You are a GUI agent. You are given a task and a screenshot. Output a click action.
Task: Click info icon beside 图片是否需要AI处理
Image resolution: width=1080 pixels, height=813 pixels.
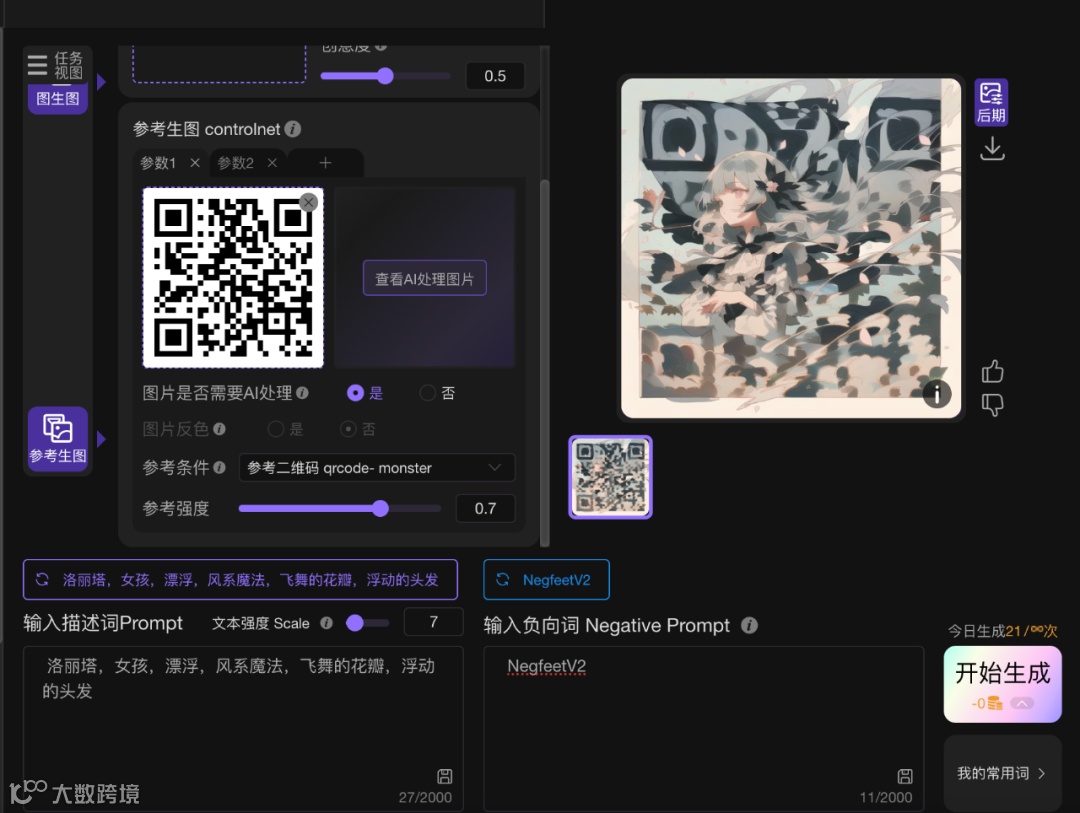tap(302, 393)
